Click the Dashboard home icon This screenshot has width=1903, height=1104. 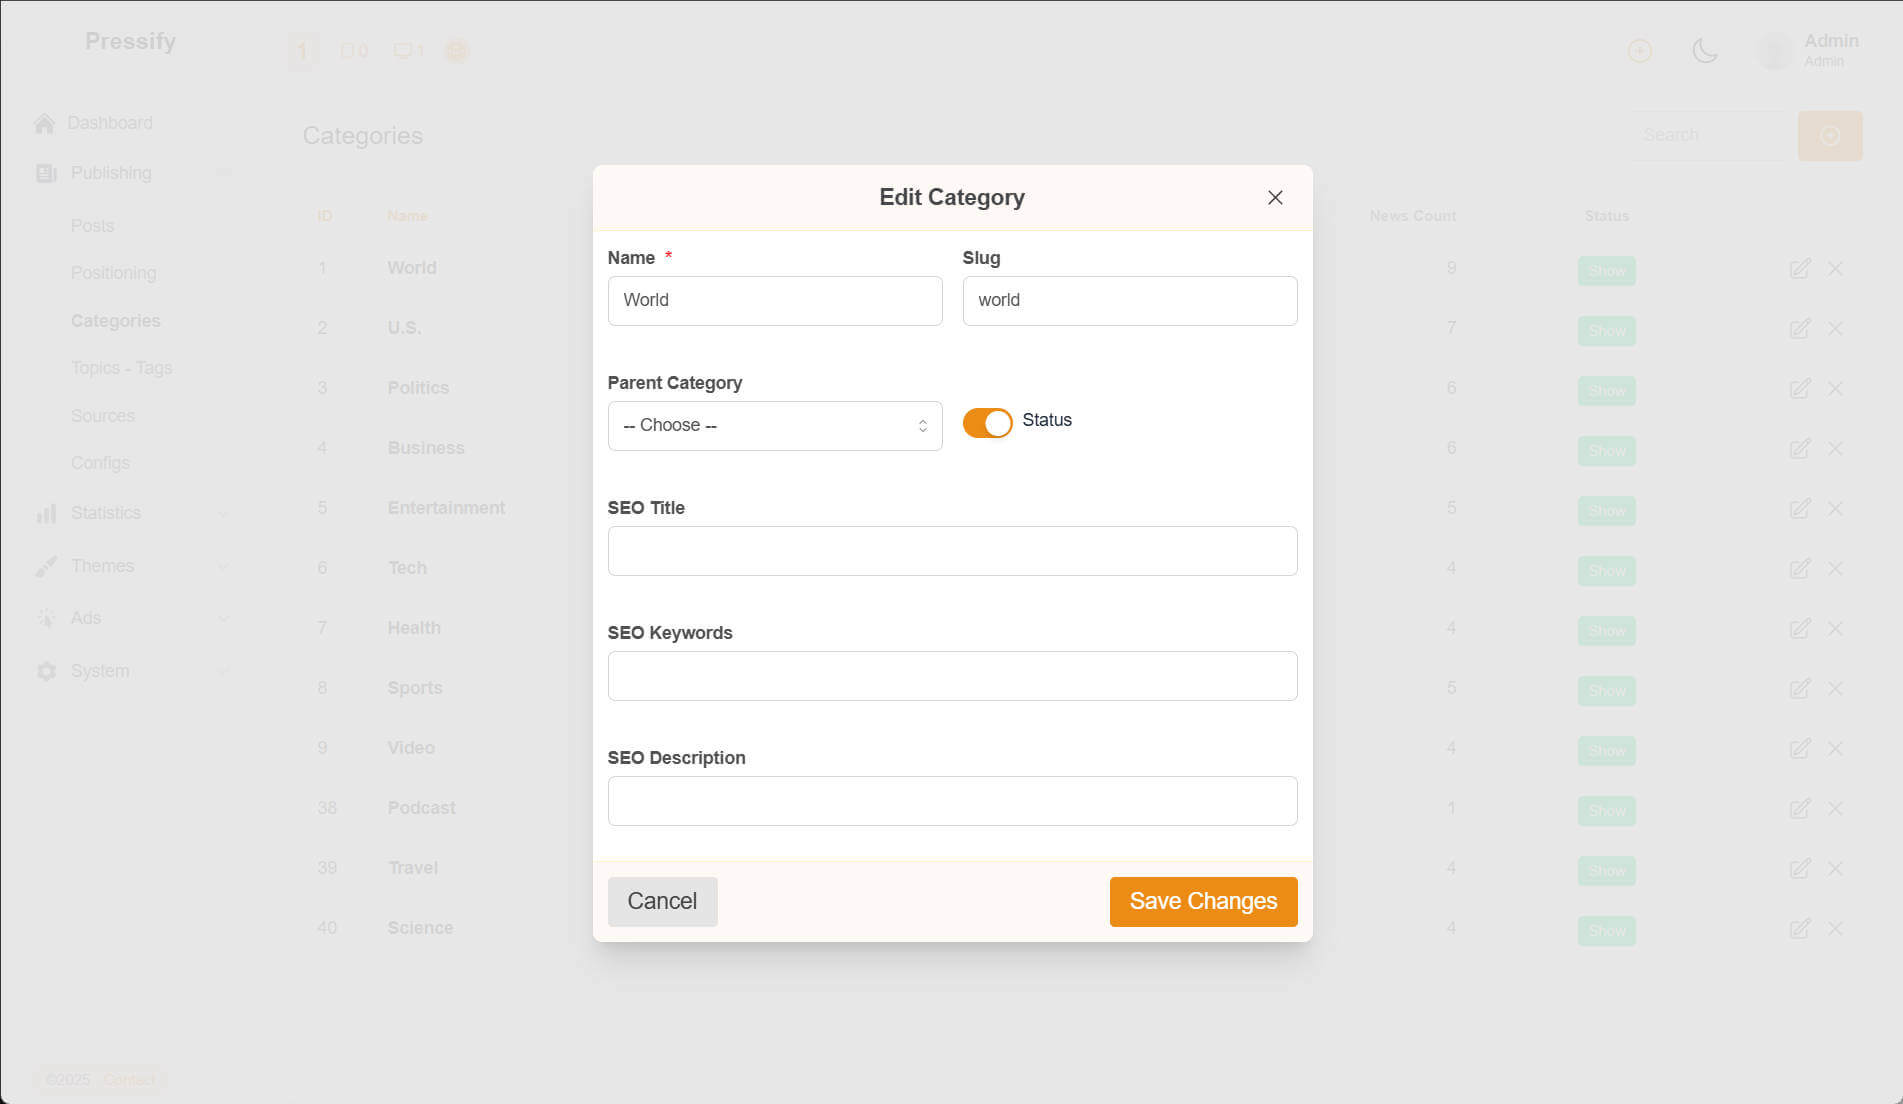(x=44, y=123)
